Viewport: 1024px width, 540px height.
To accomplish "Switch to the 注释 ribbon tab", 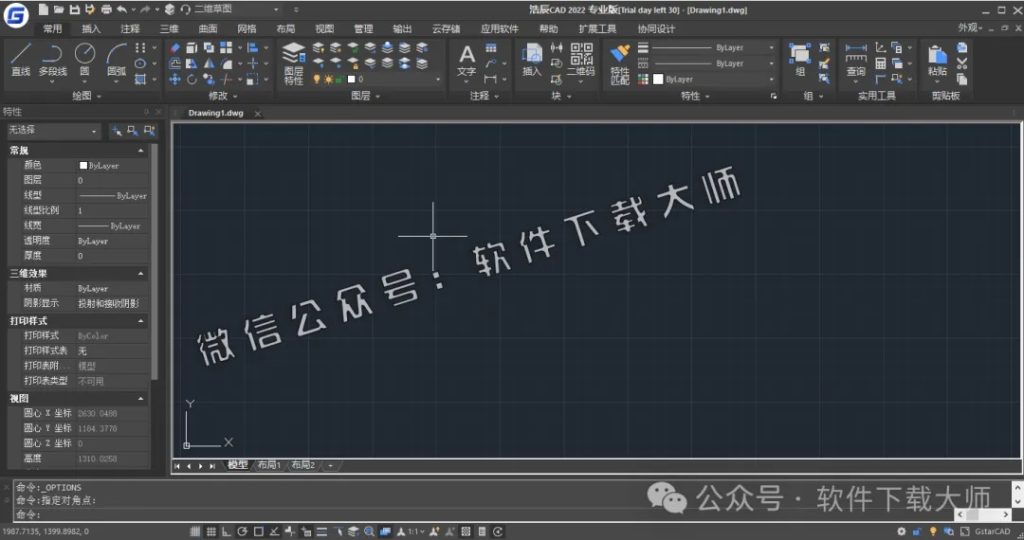I will click(x=130, y=29).
